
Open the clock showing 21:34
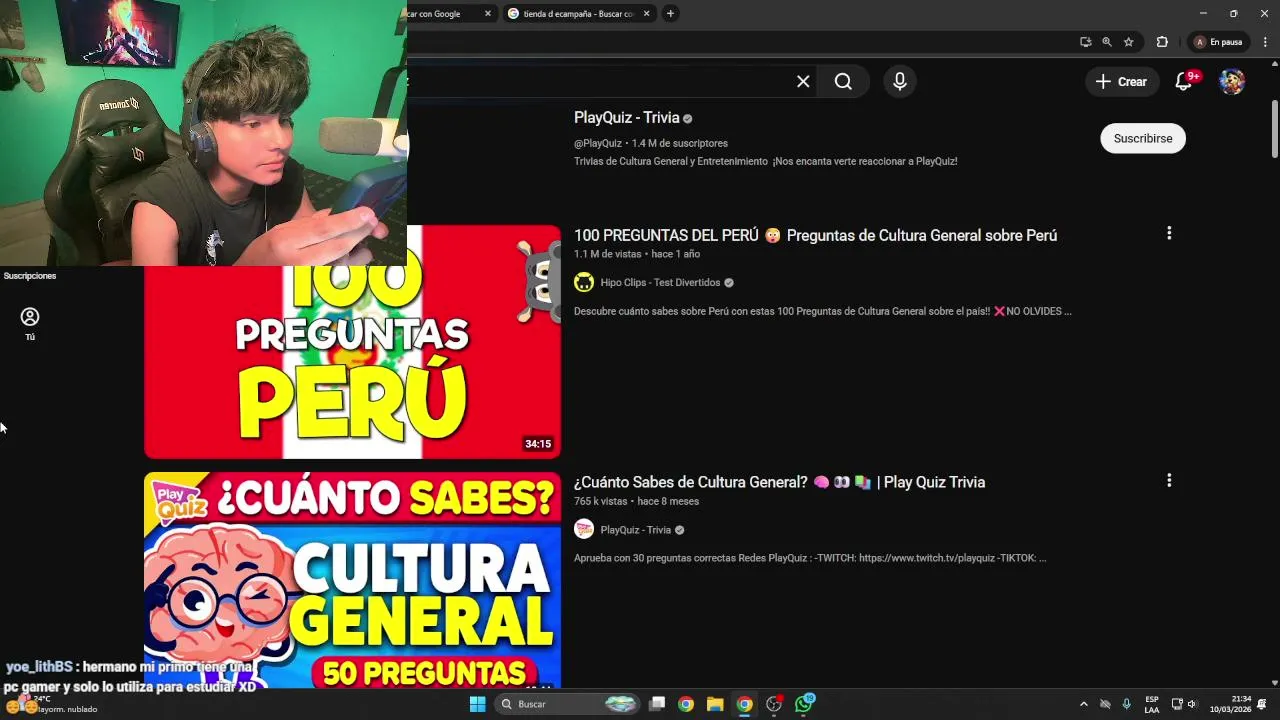click(1230, 704)
